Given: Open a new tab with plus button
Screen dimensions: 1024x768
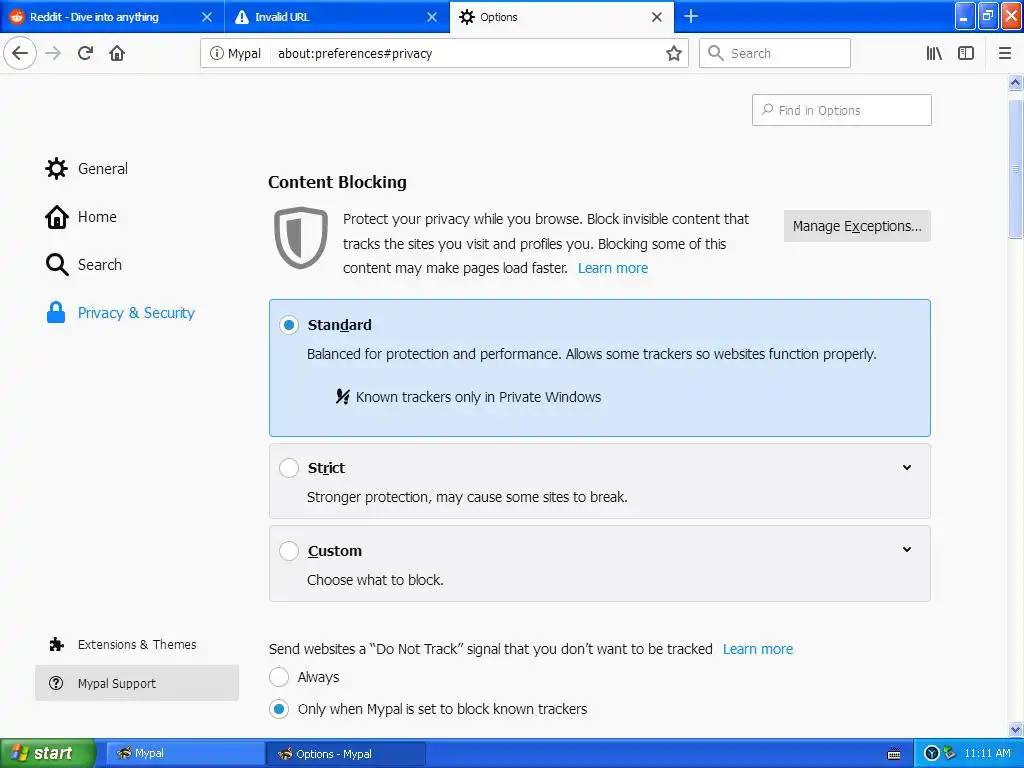Looking at the screenshot, I should pos(691,16).
